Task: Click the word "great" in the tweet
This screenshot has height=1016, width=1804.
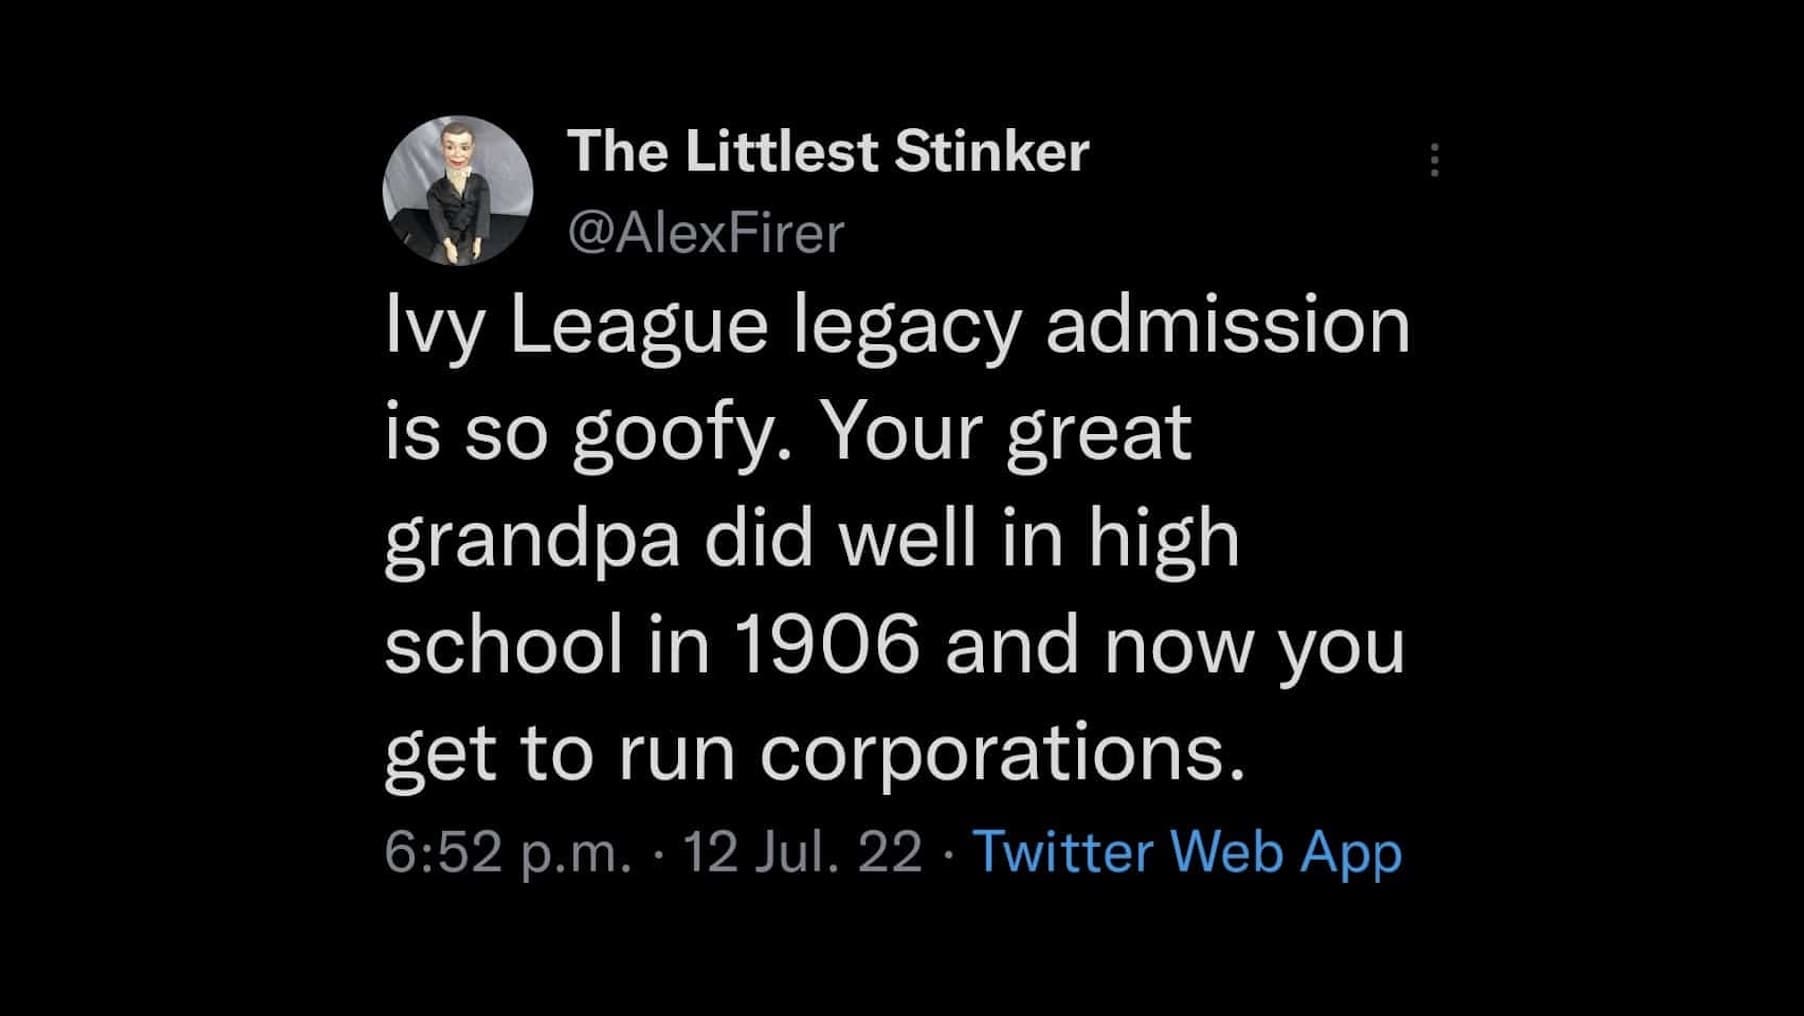Action: (x=1098, y=434)
